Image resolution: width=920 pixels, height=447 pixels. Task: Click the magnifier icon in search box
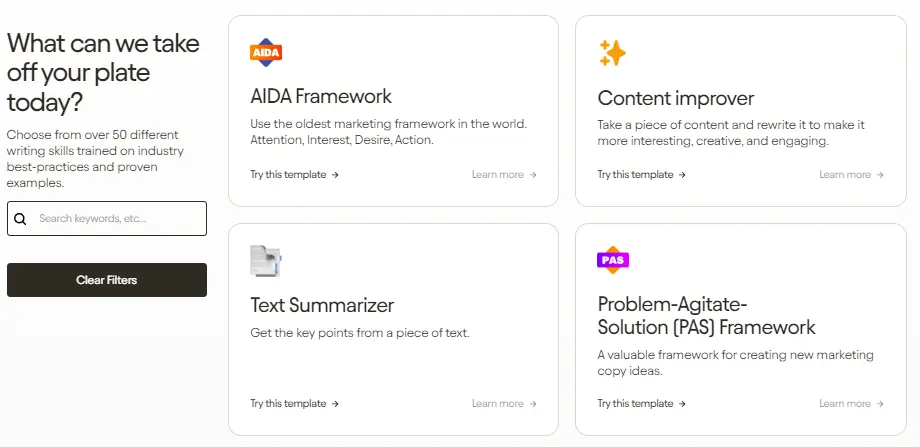pos(20,218)
